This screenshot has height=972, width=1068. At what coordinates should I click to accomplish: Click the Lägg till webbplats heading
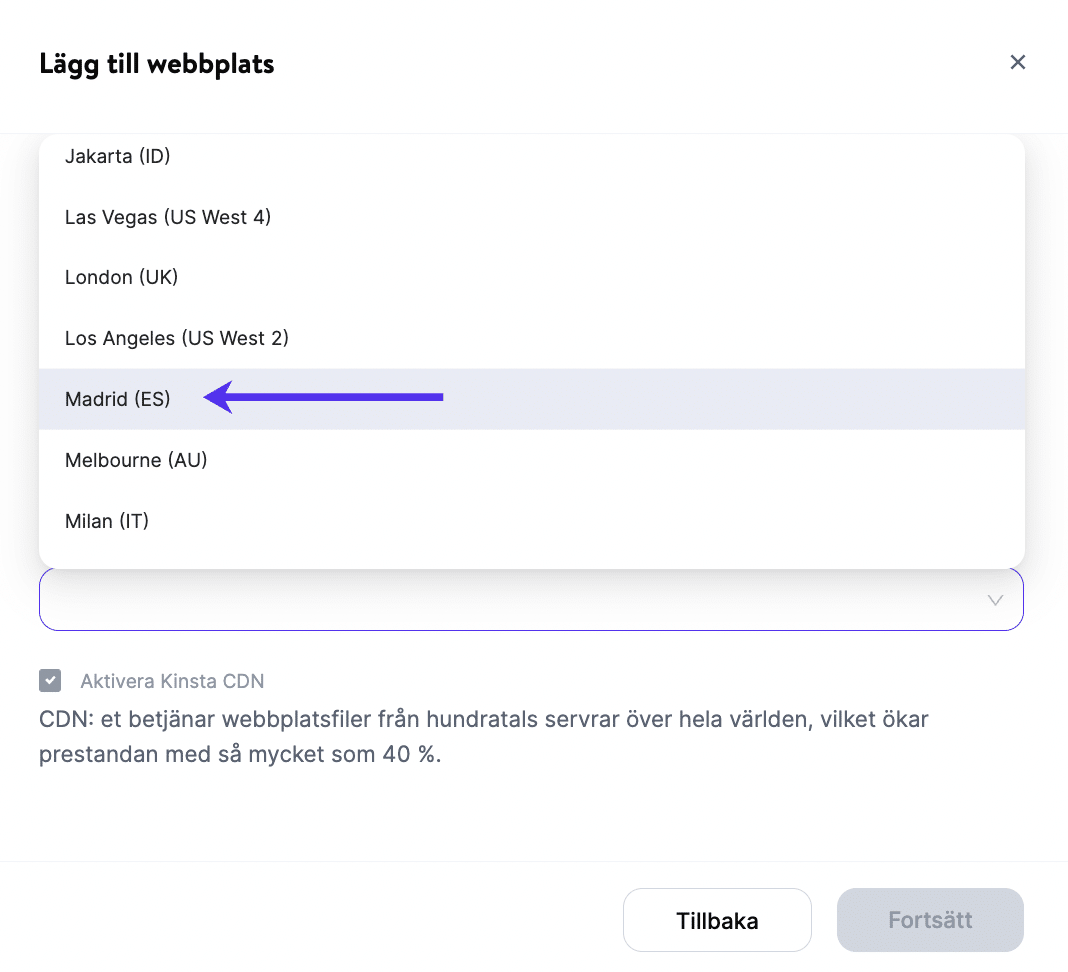pyautogui.click(x=157, y=64)
